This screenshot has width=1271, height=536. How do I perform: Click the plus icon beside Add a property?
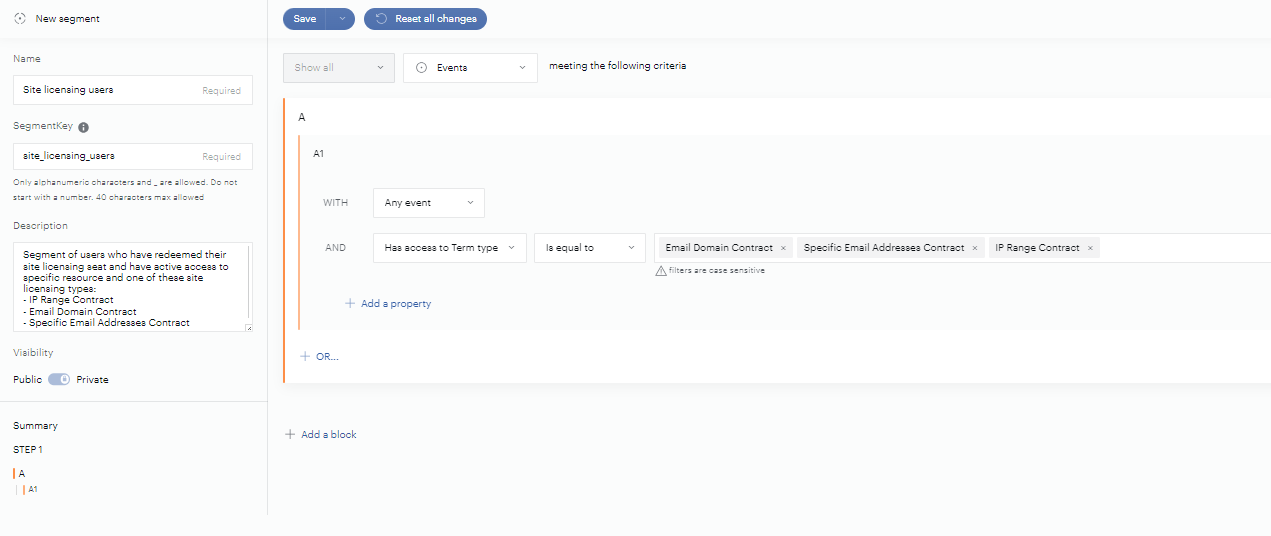click(350, 304)
